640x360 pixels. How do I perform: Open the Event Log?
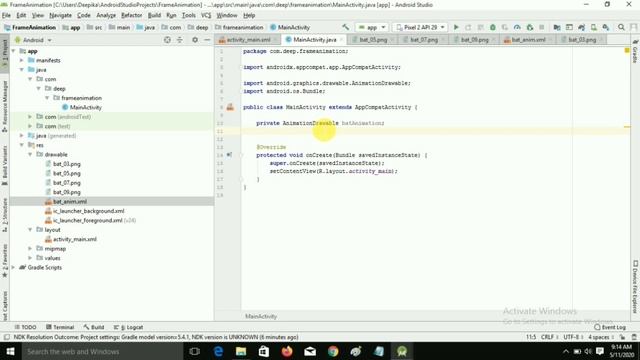pyautogui.click(x=610, y=327)
